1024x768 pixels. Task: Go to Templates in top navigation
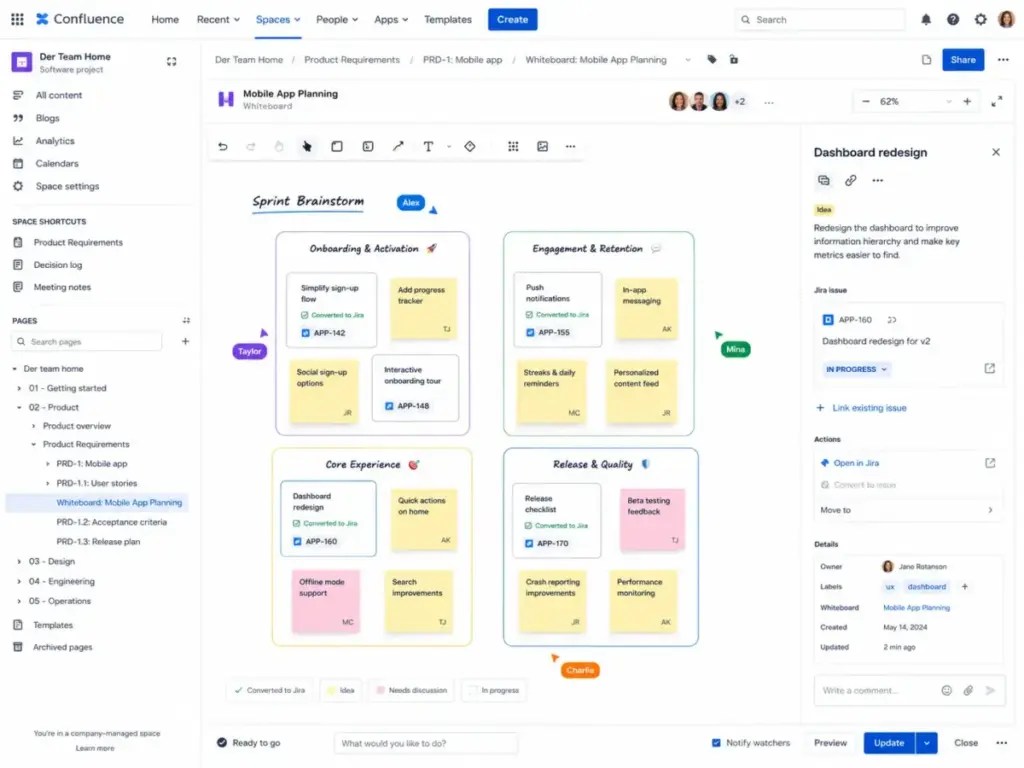(448, 20)
